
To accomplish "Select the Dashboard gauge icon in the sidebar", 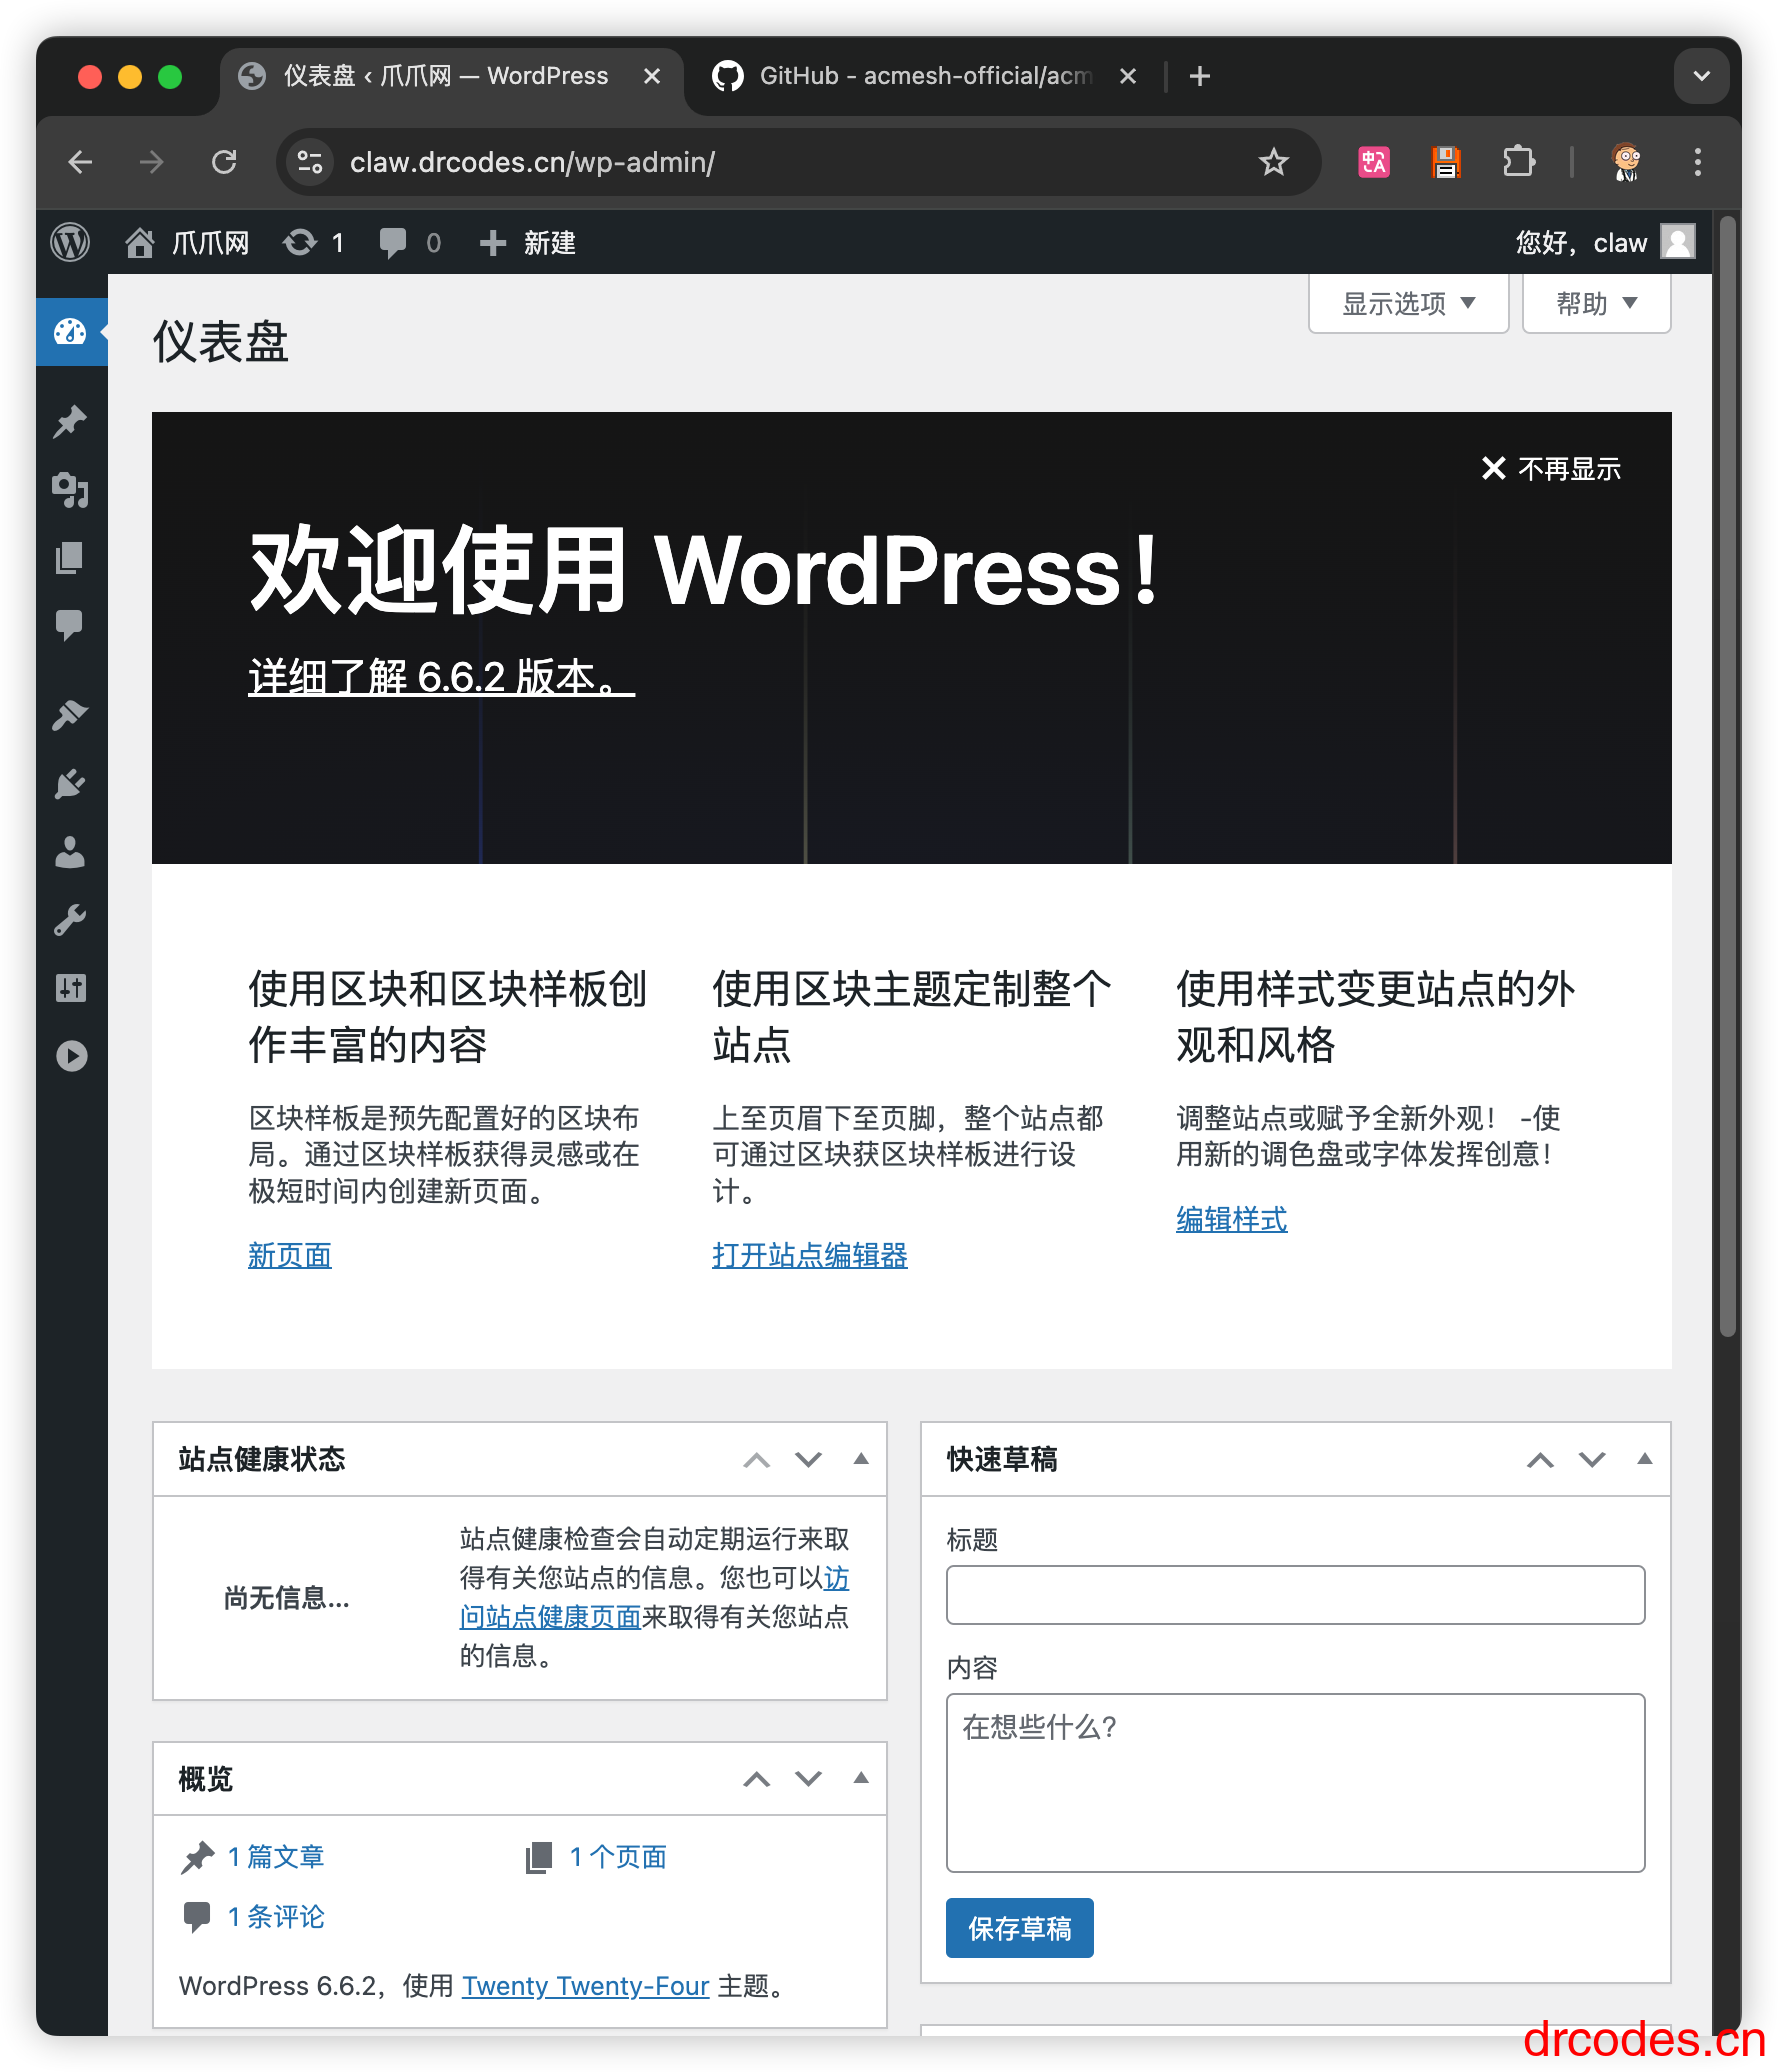I will point(71,332).
